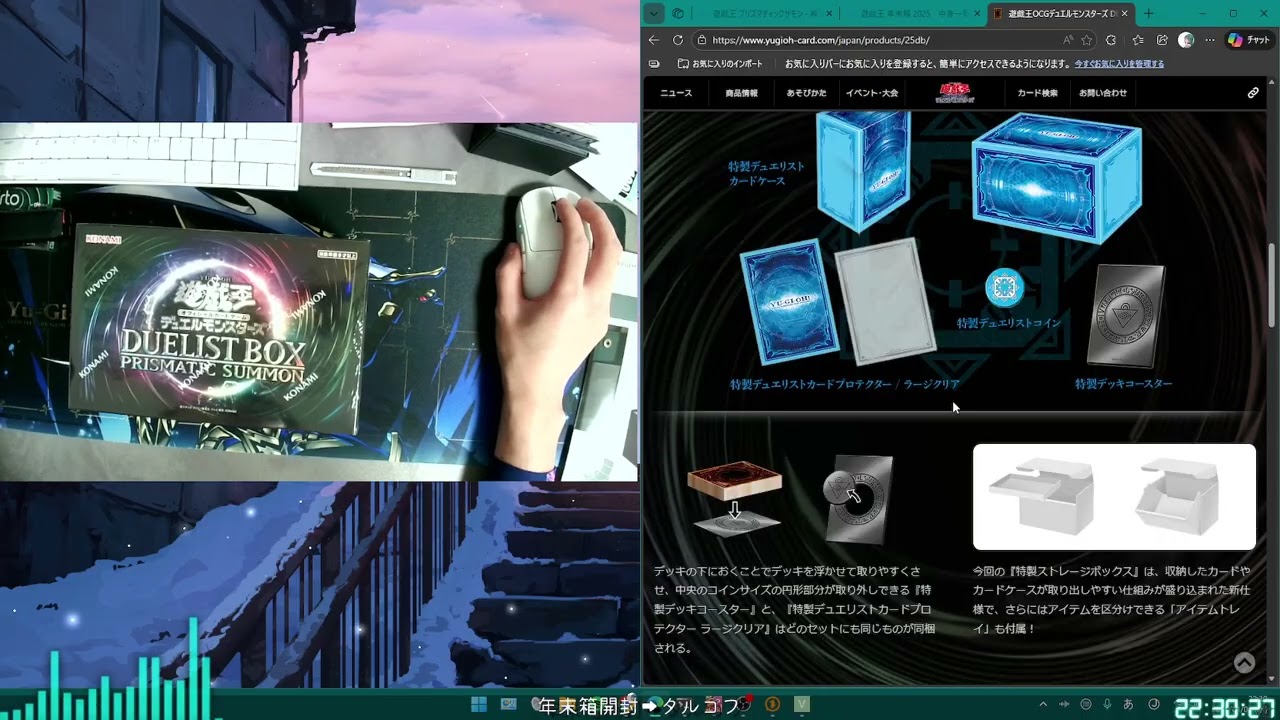Open the browser workspaces icon

click(x=678, y=14)
